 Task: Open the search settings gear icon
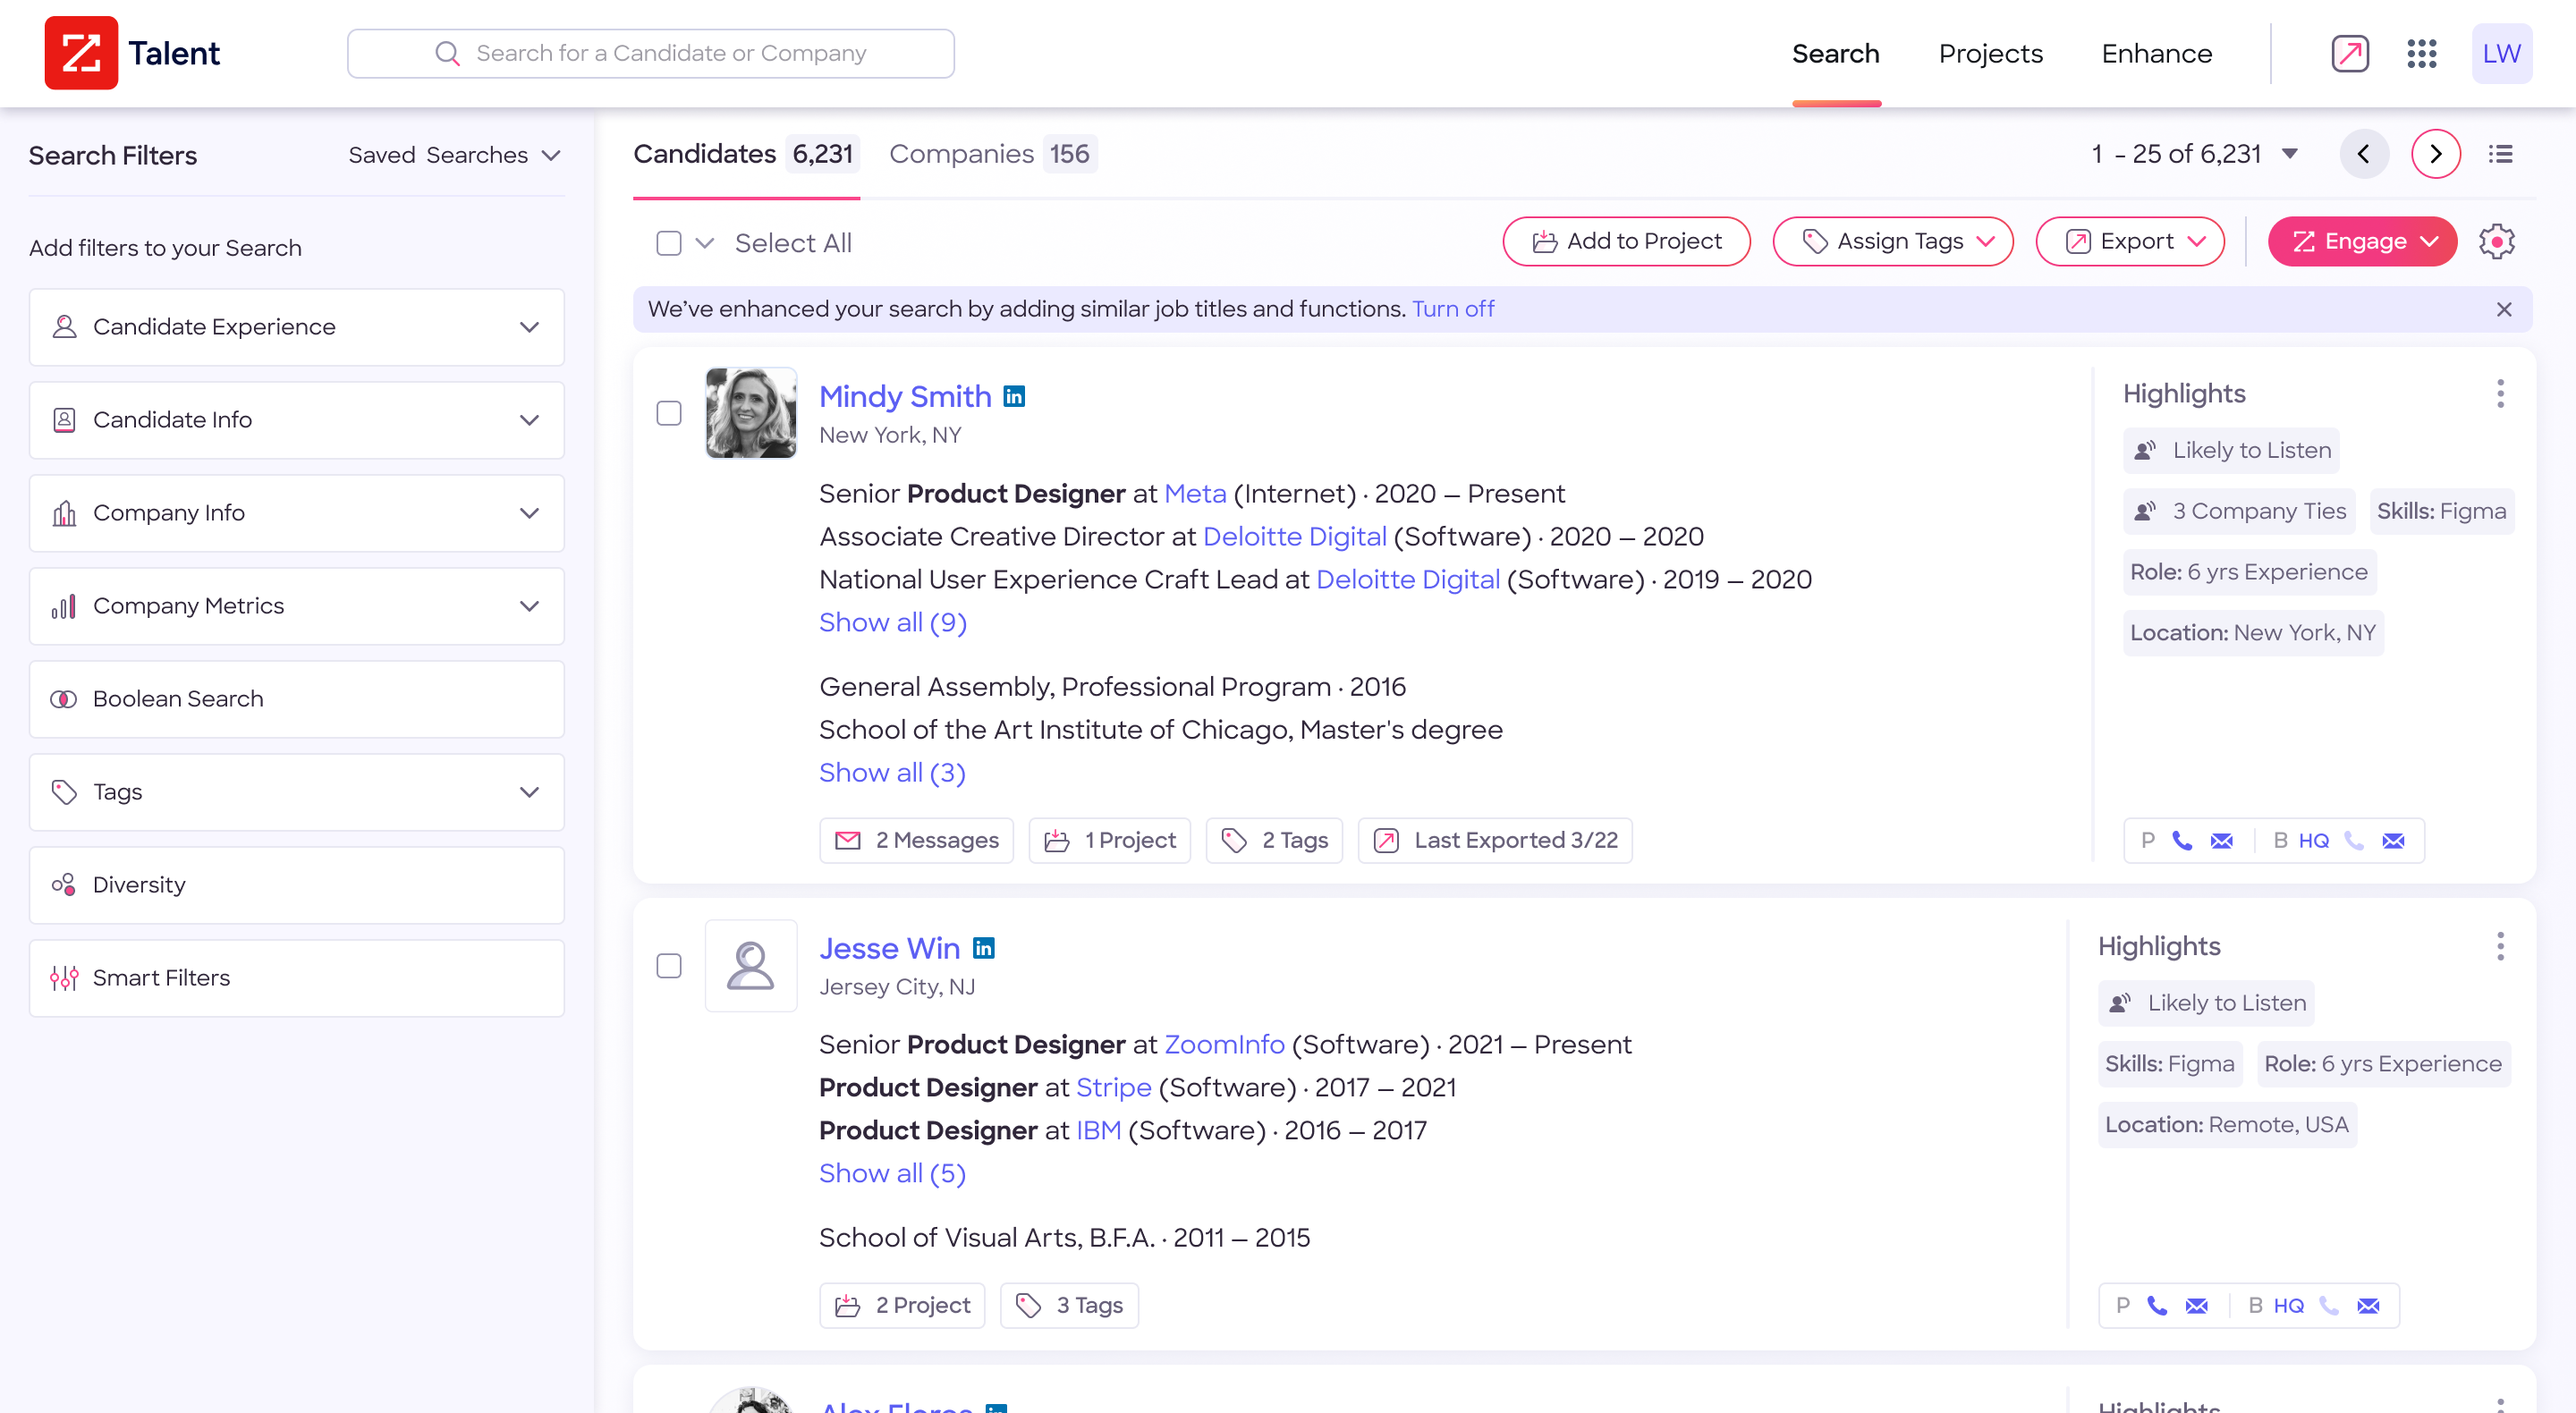pos(2496,242)
